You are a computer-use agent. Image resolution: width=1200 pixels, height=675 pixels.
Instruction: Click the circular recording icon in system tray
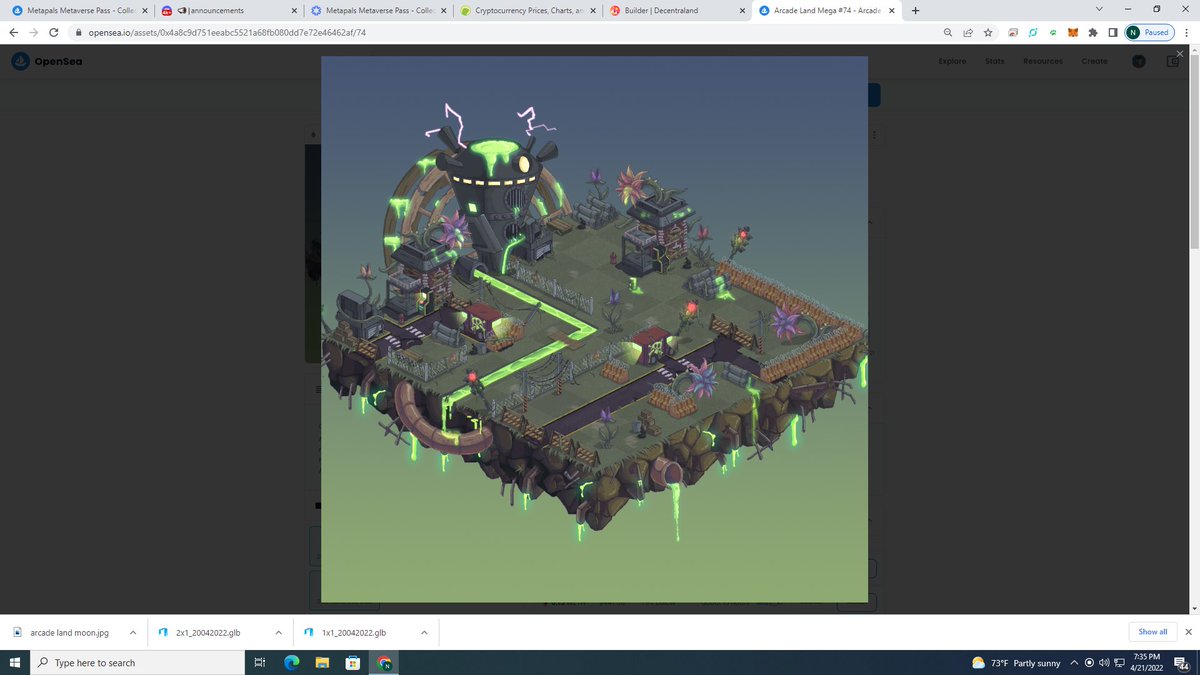1088,663
